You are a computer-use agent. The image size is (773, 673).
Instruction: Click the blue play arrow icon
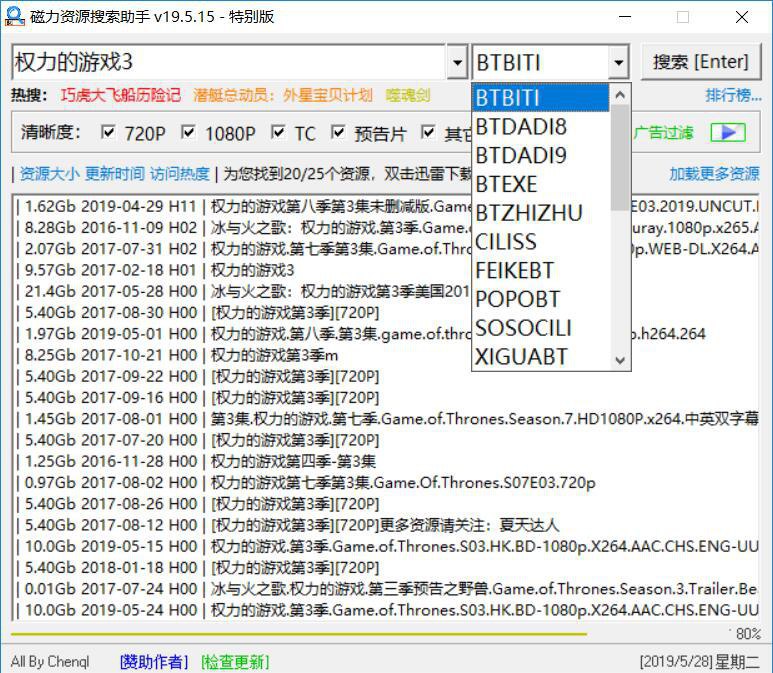point(728,132)
